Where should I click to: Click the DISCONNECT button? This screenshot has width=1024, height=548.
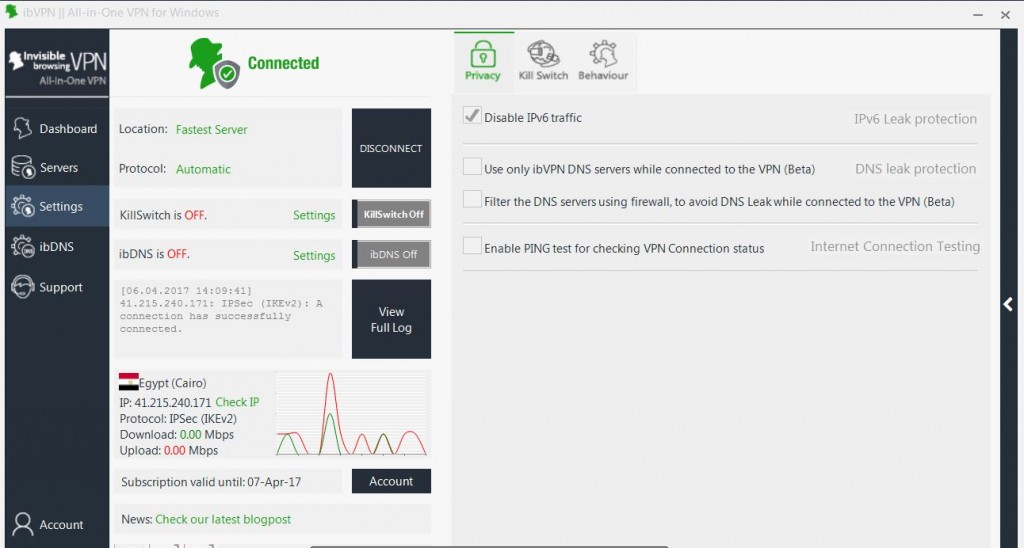click(391, 148)
